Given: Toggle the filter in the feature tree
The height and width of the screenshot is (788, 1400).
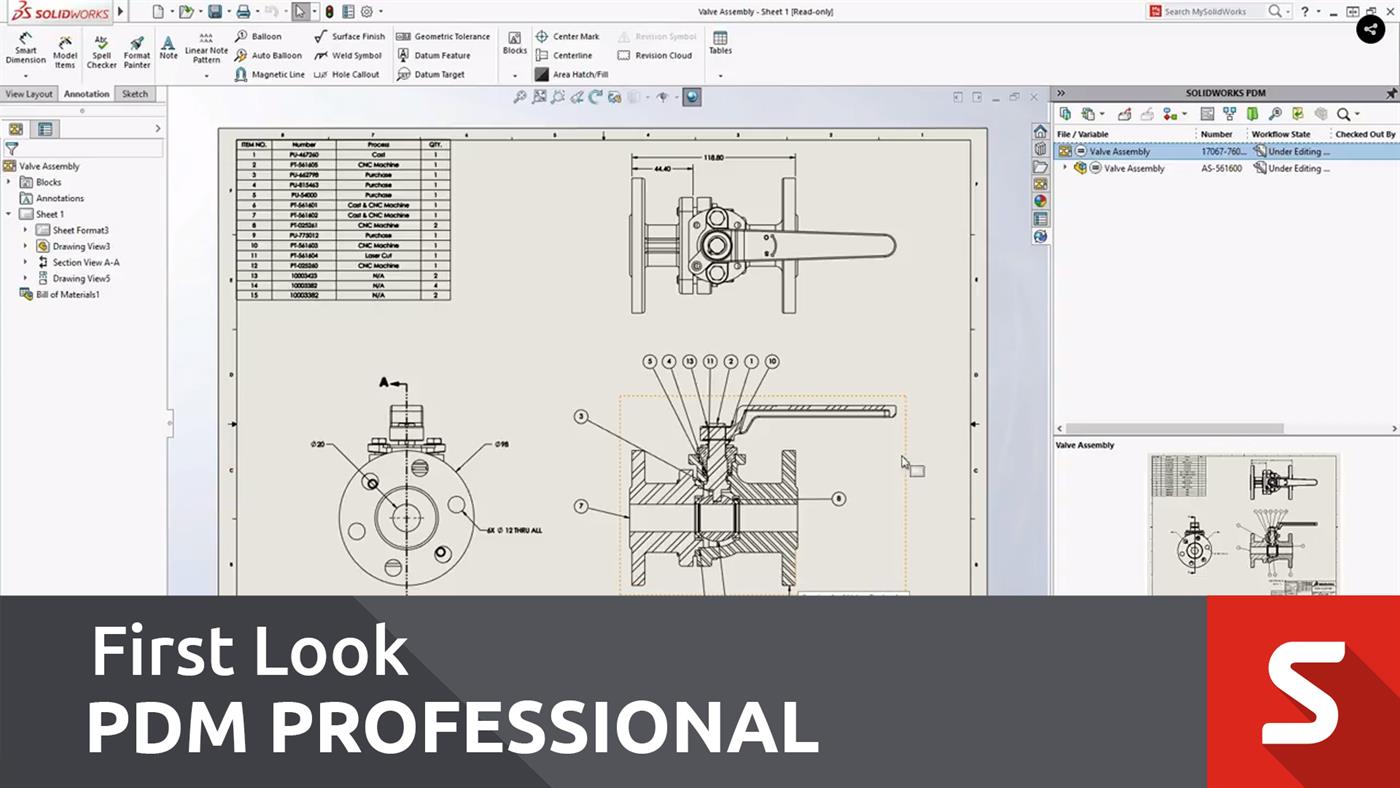Looking at the screenshot, I should 13,148.
